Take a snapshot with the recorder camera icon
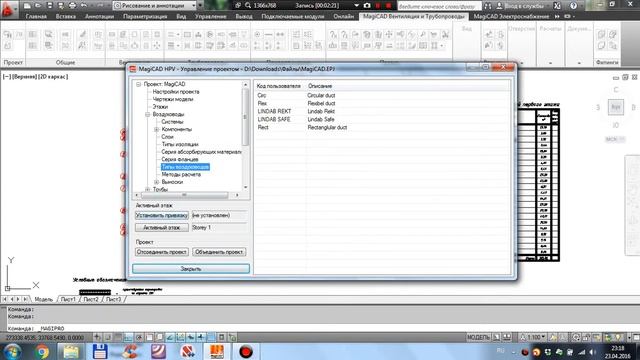This screenshot has width=640, height=360. (x=367, y=6)
